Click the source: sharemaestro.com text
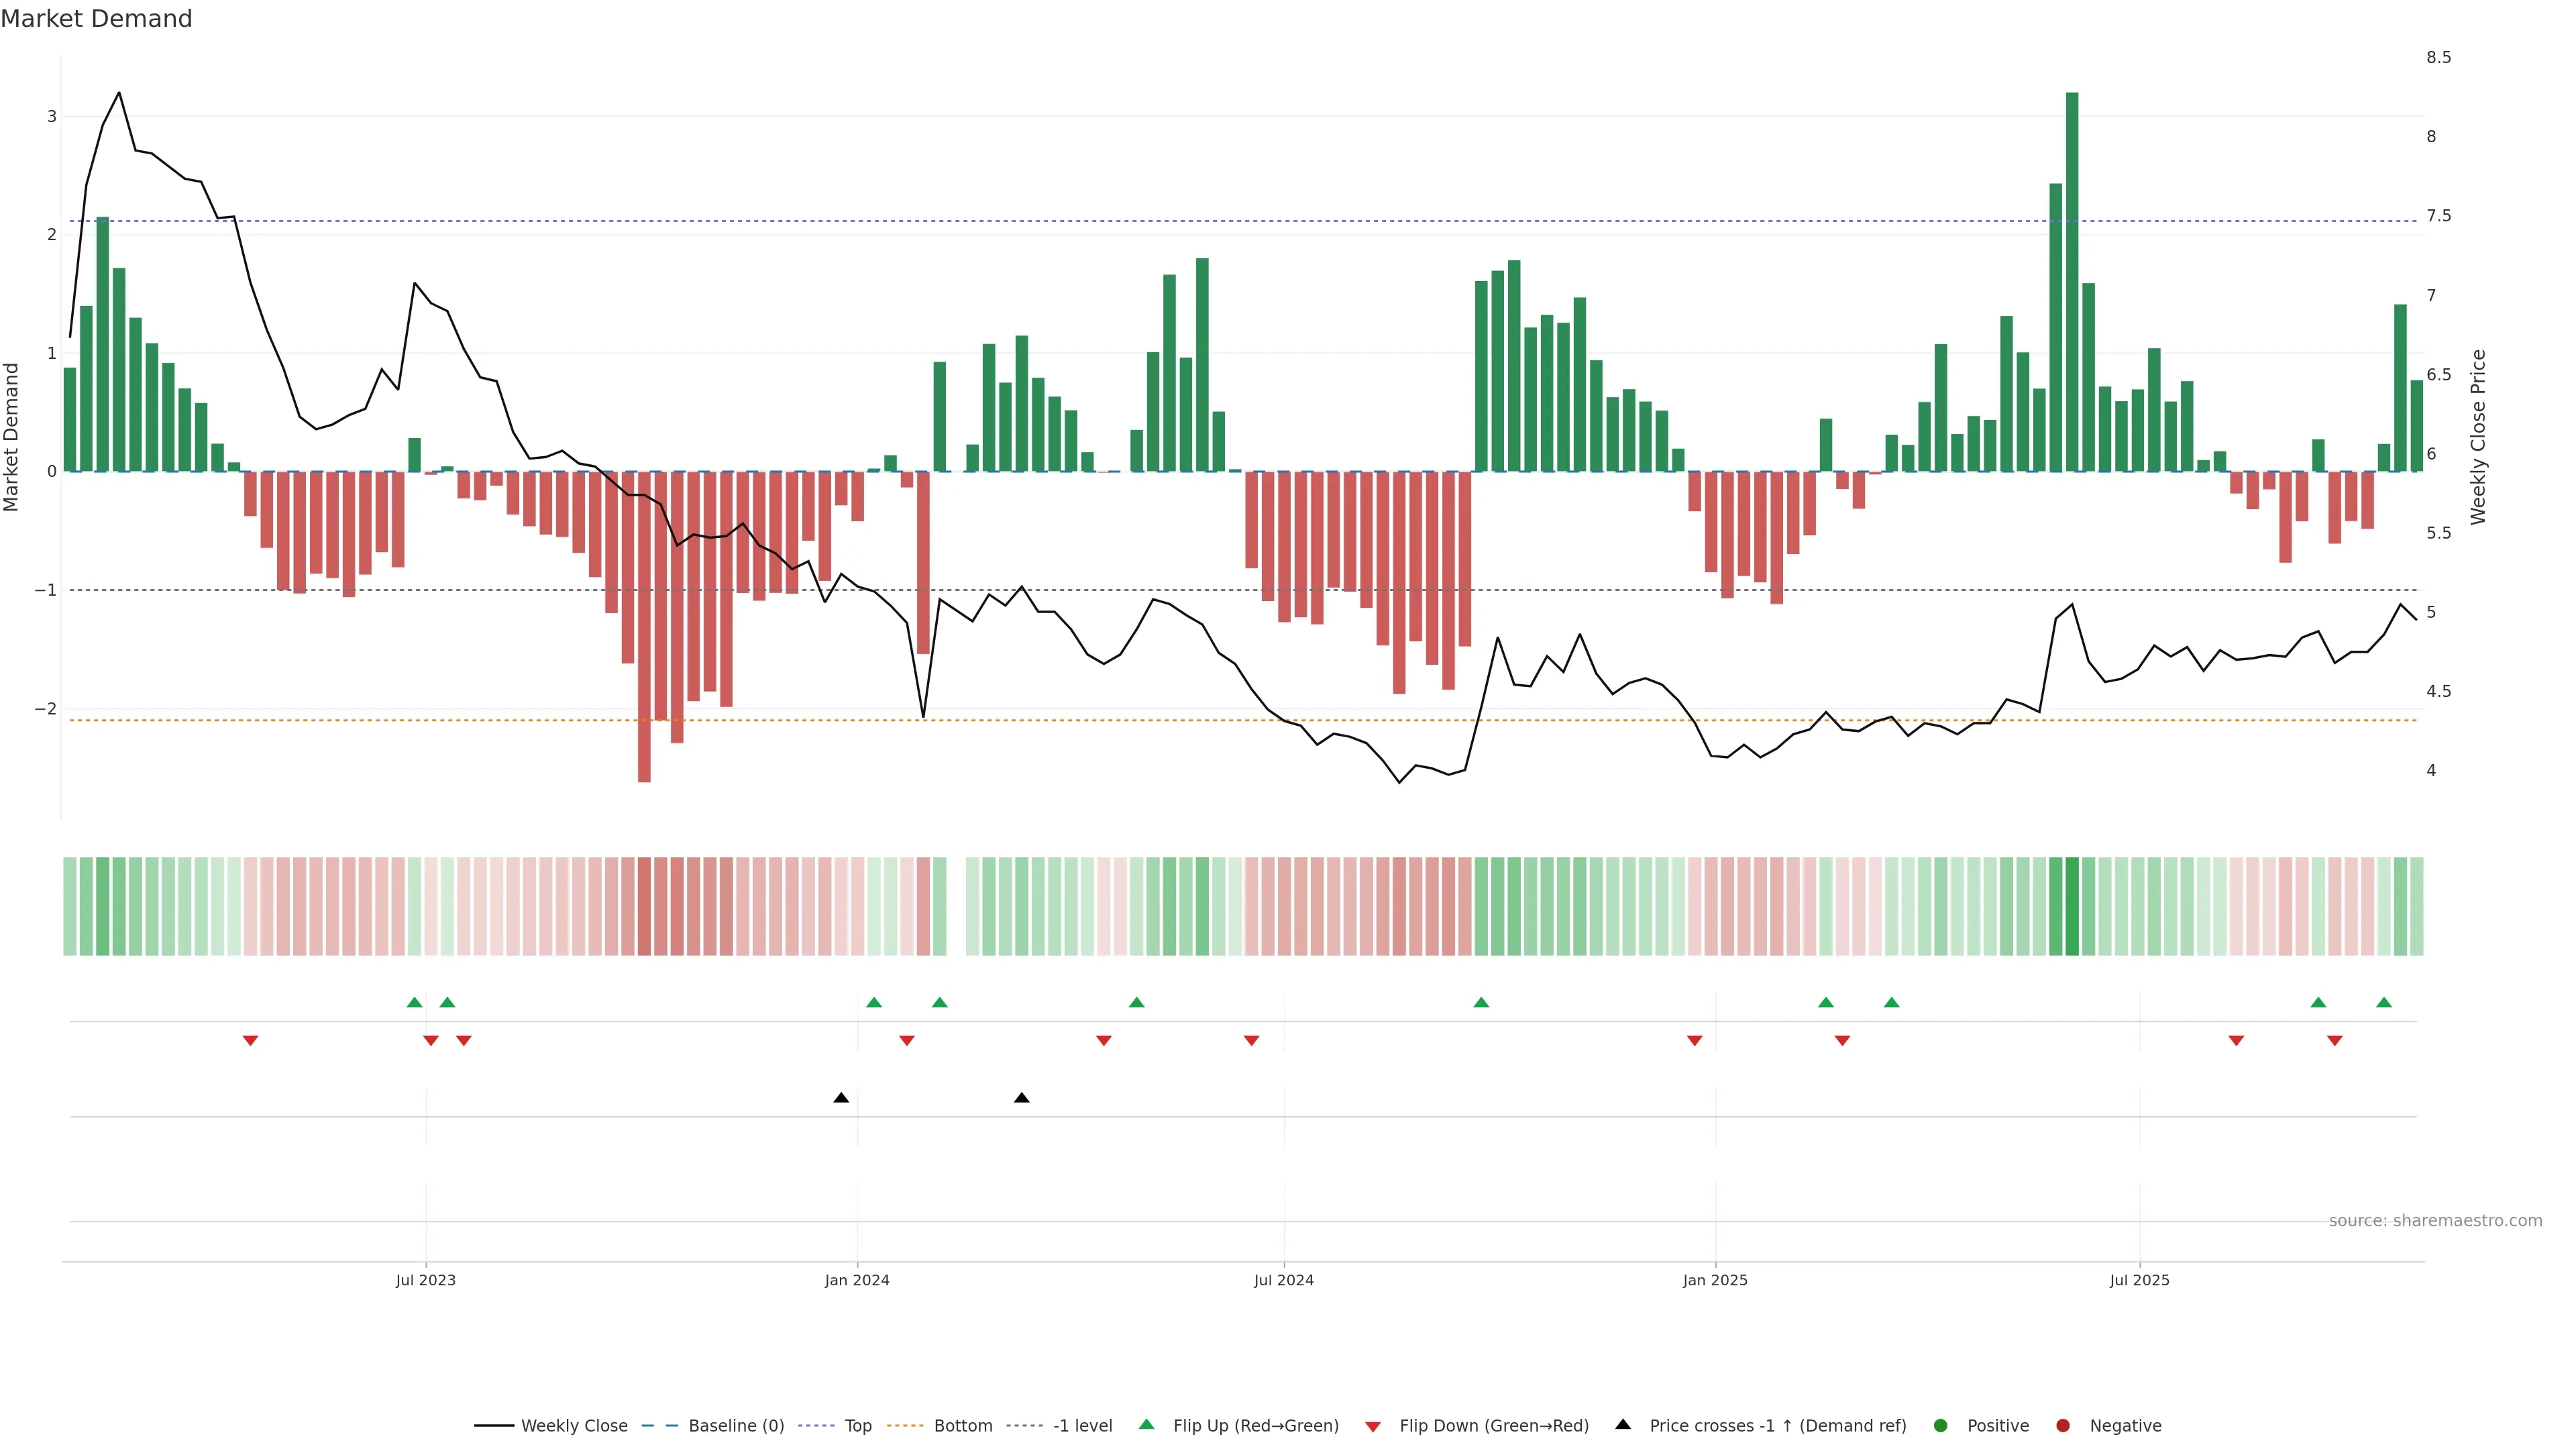Image resolution: width=2576 pixels, height=1449 pixels. [2435, 1221]
